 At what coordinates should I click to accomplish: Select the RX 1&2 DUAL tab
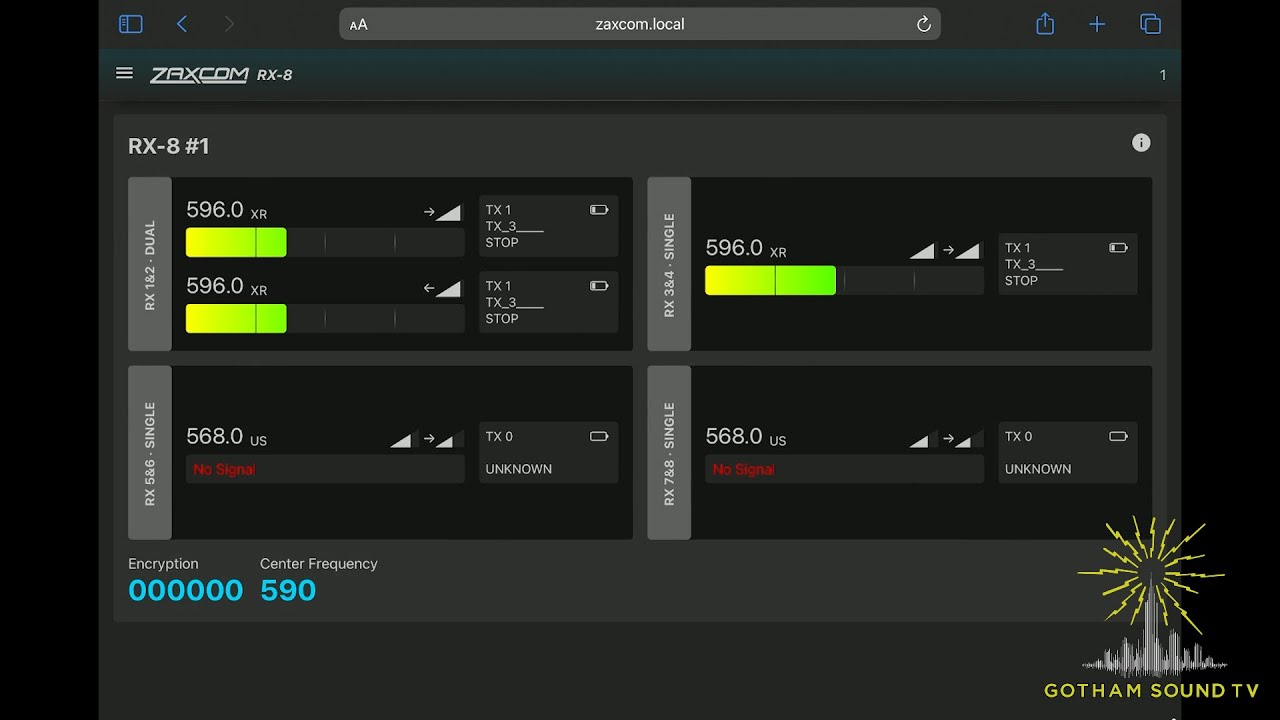[150, 264]
